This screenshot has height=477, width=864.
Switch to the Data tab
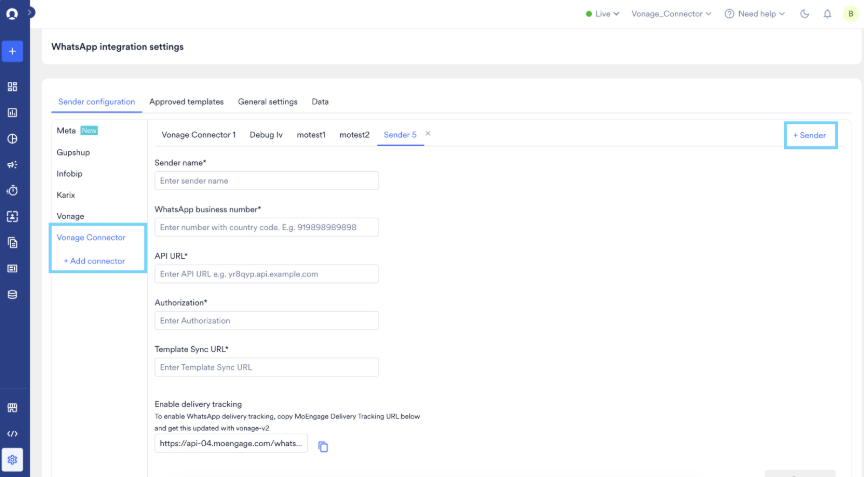coord(320,102)
